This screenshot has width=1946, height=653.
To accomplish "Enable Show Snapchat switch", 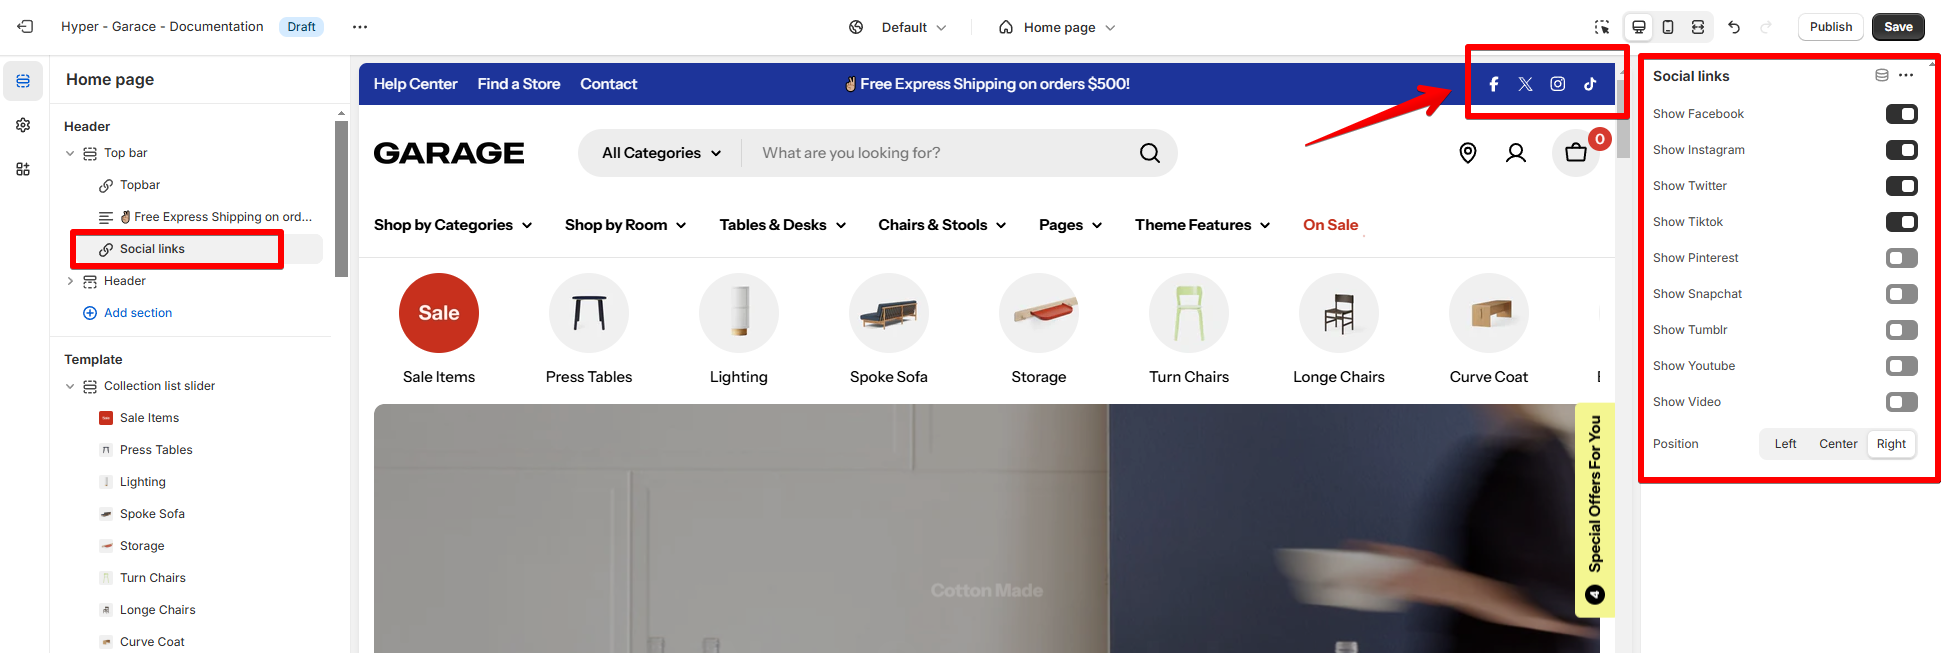I will [1902, 294].
